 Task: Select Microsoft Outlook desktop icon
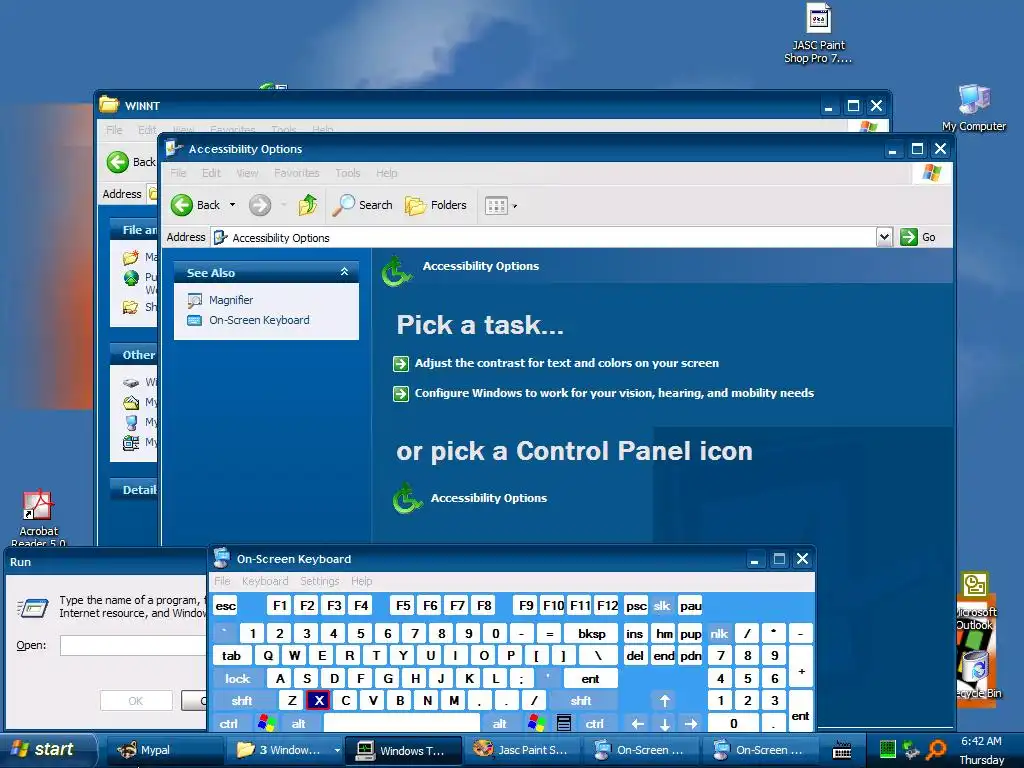pos(975,601)
